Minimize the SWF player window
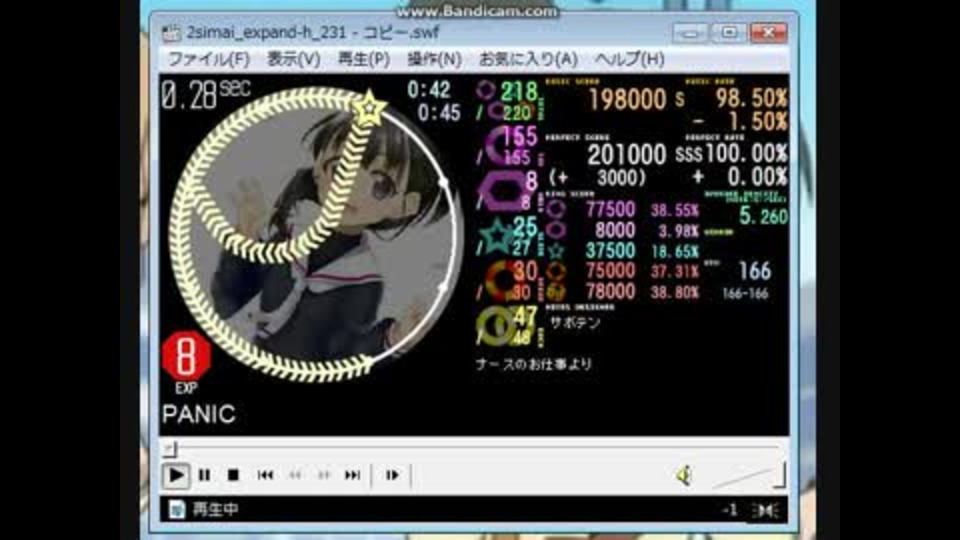The image size is (960, 540). click(x=691, y=33)
